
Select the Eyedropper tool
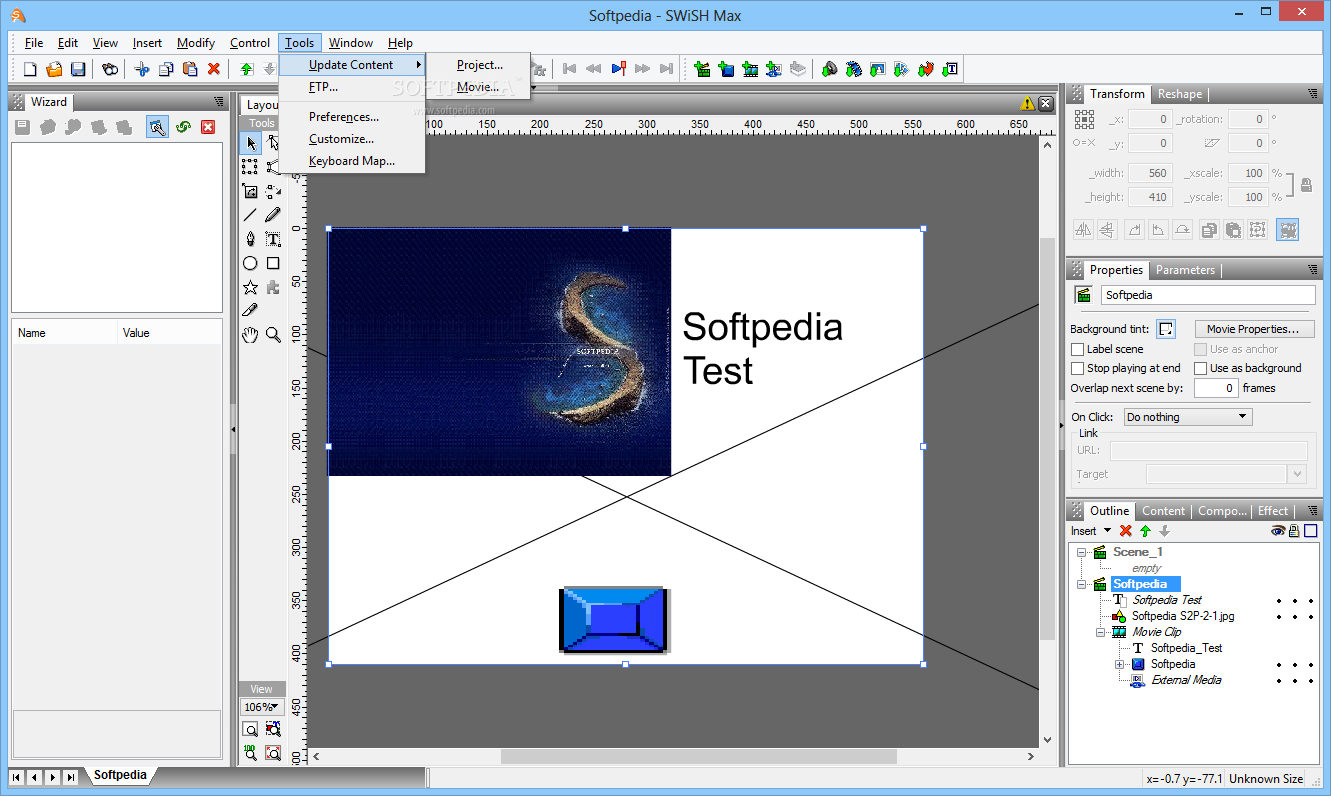250,311
